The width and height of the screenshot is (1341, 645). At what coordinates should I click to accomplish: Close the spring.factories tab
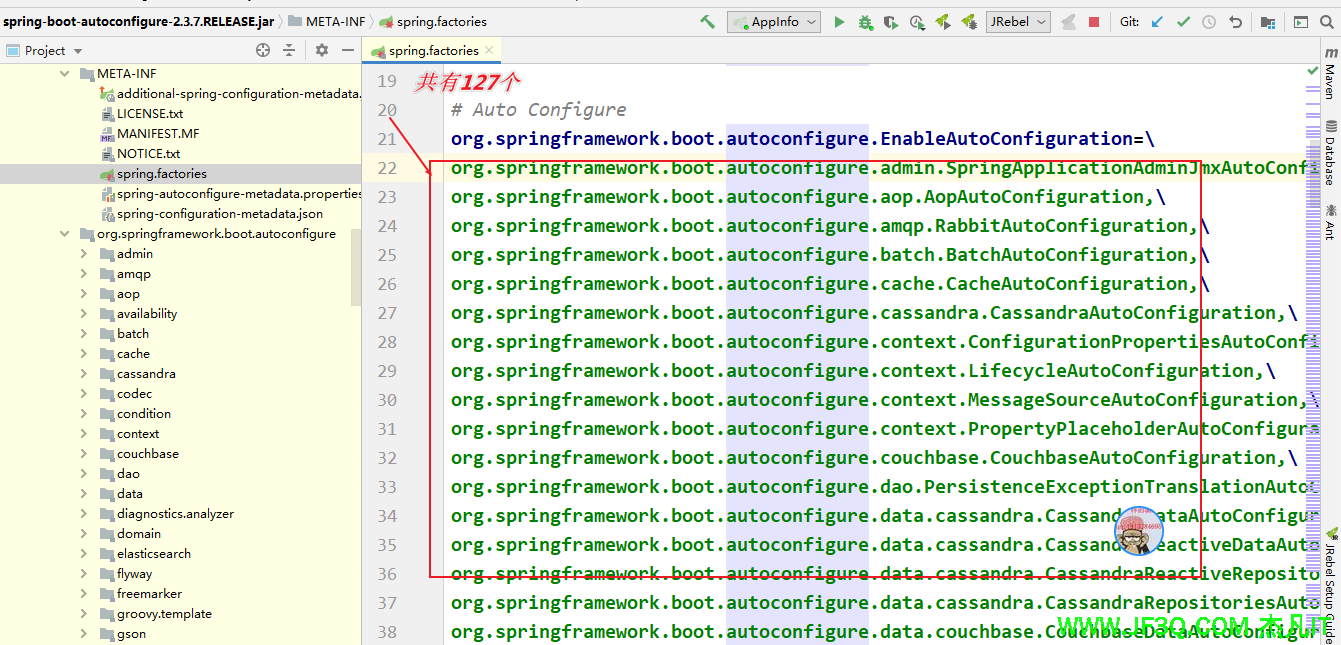pos(489,50)
